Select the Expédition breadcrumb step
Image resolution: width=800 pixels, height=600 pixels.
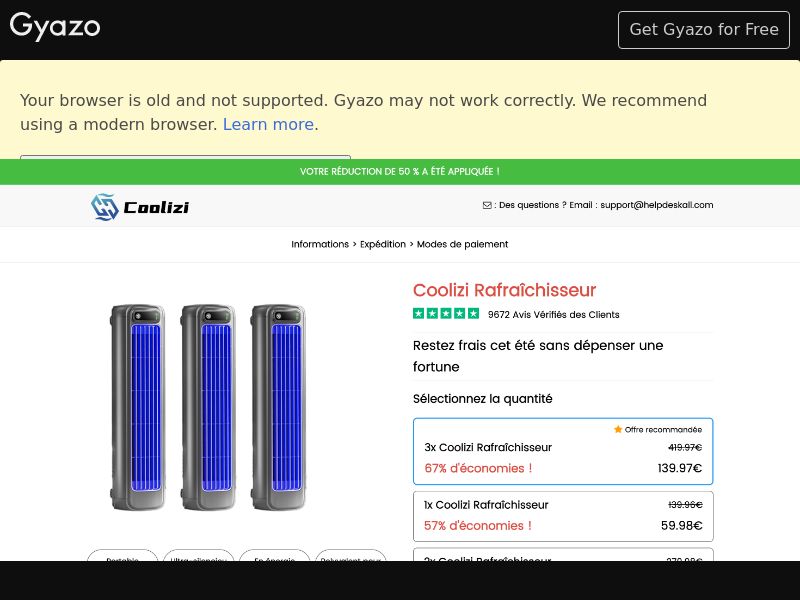[x=383, y=244]
